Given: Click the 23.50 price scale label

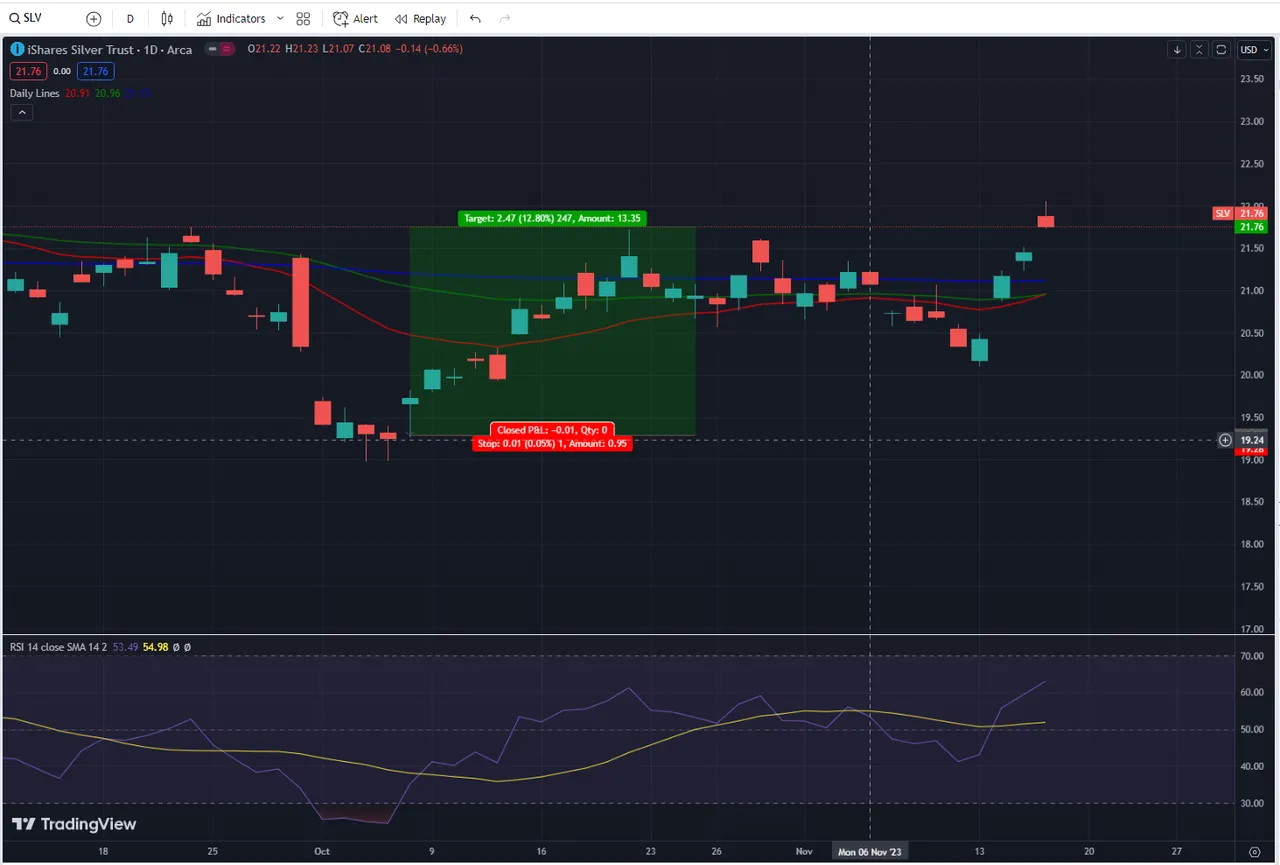Looking at the screenshot, I should tap(1251, 79).
